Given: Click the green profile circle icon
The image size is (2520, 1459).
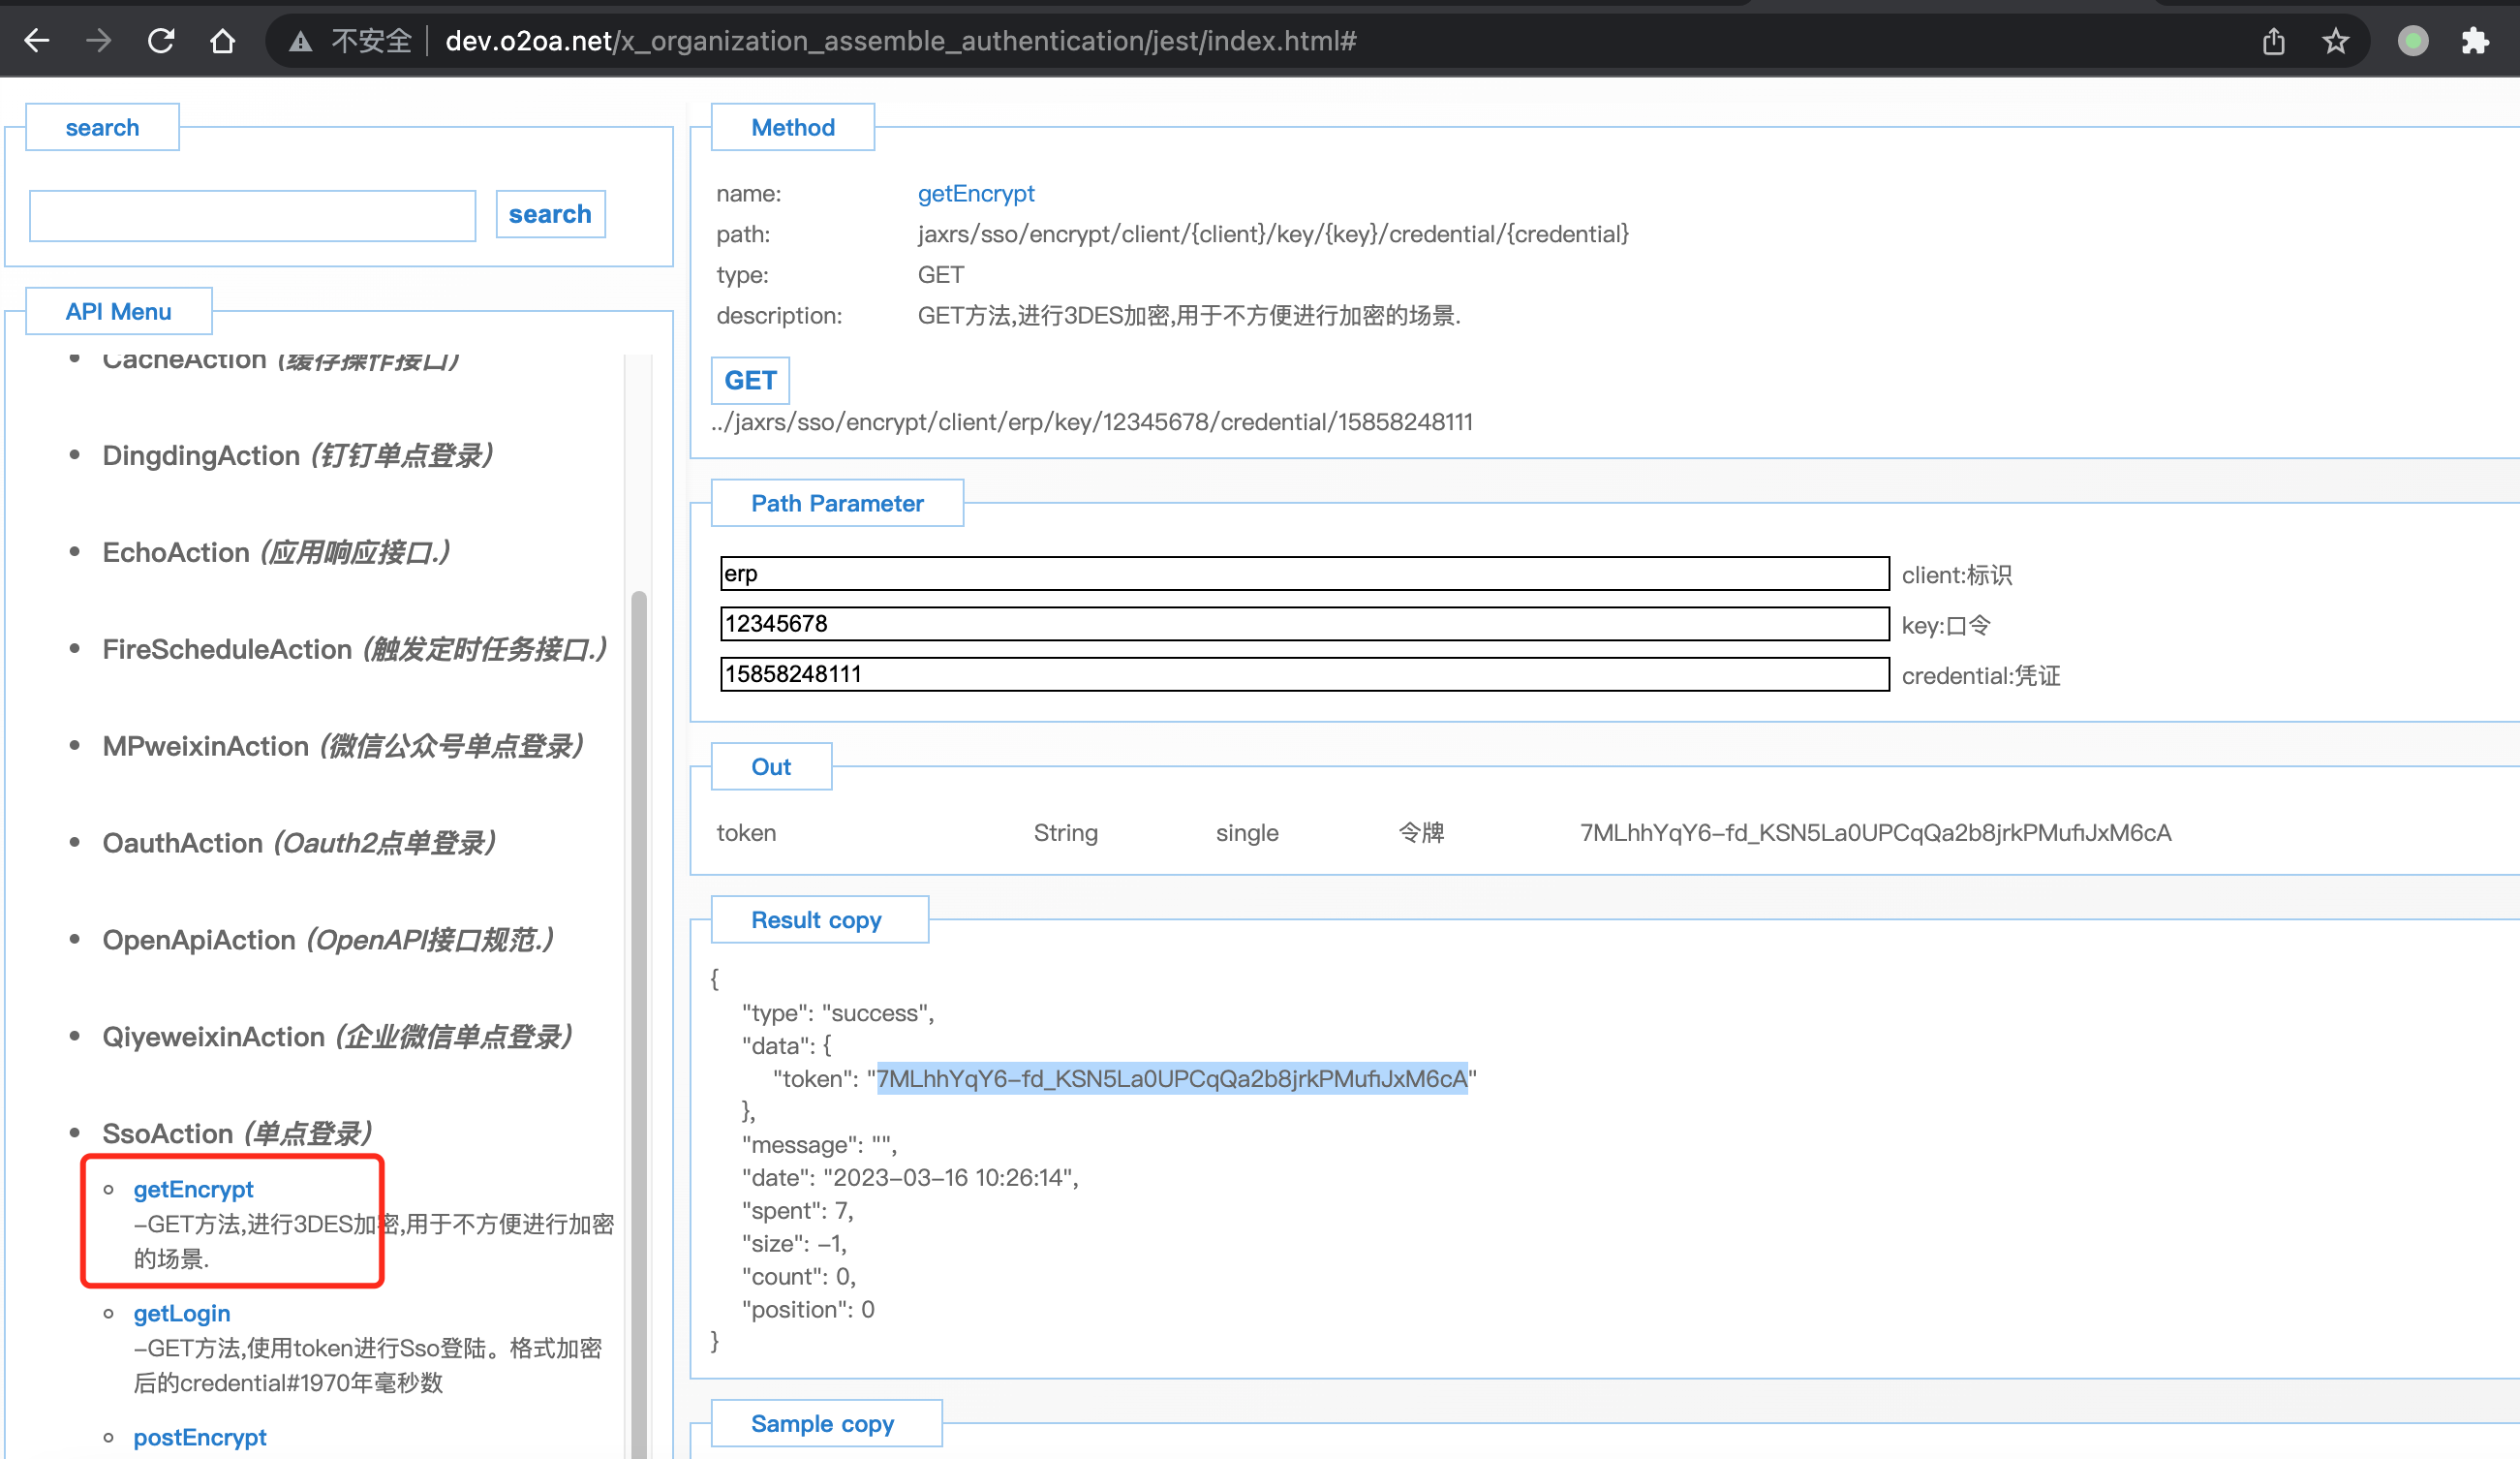Looking at the screenshot, I should [2412, 41].
